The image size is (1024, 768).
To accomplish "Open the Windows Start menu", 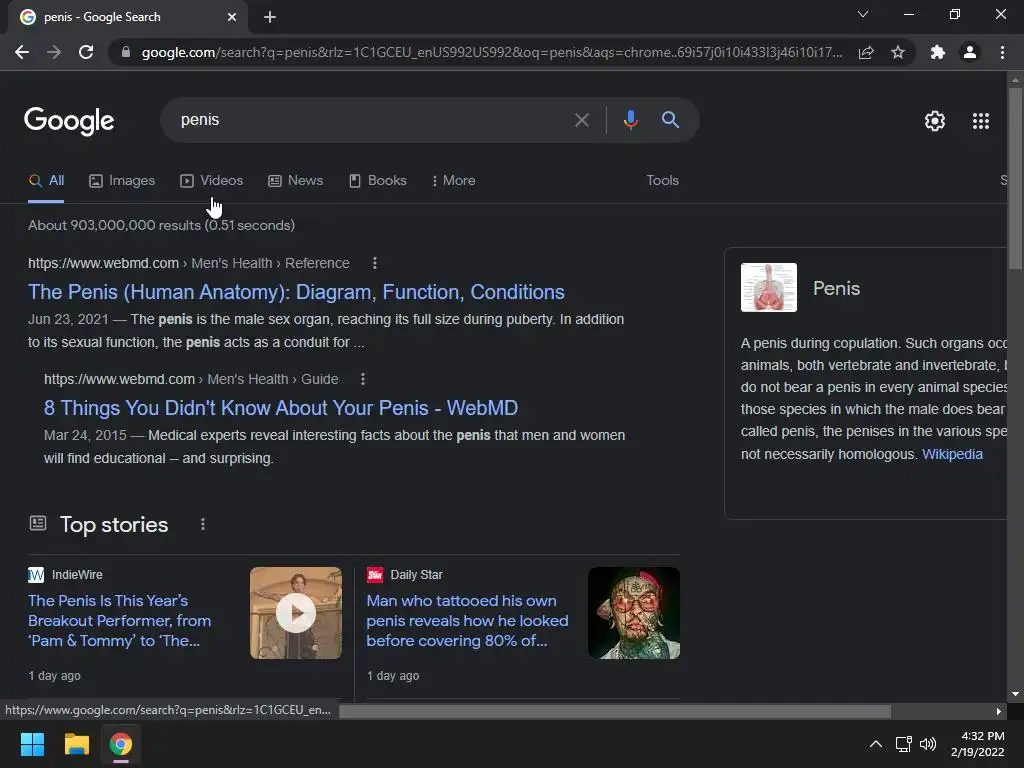I will pyautogui.click(x=32, y=744).
